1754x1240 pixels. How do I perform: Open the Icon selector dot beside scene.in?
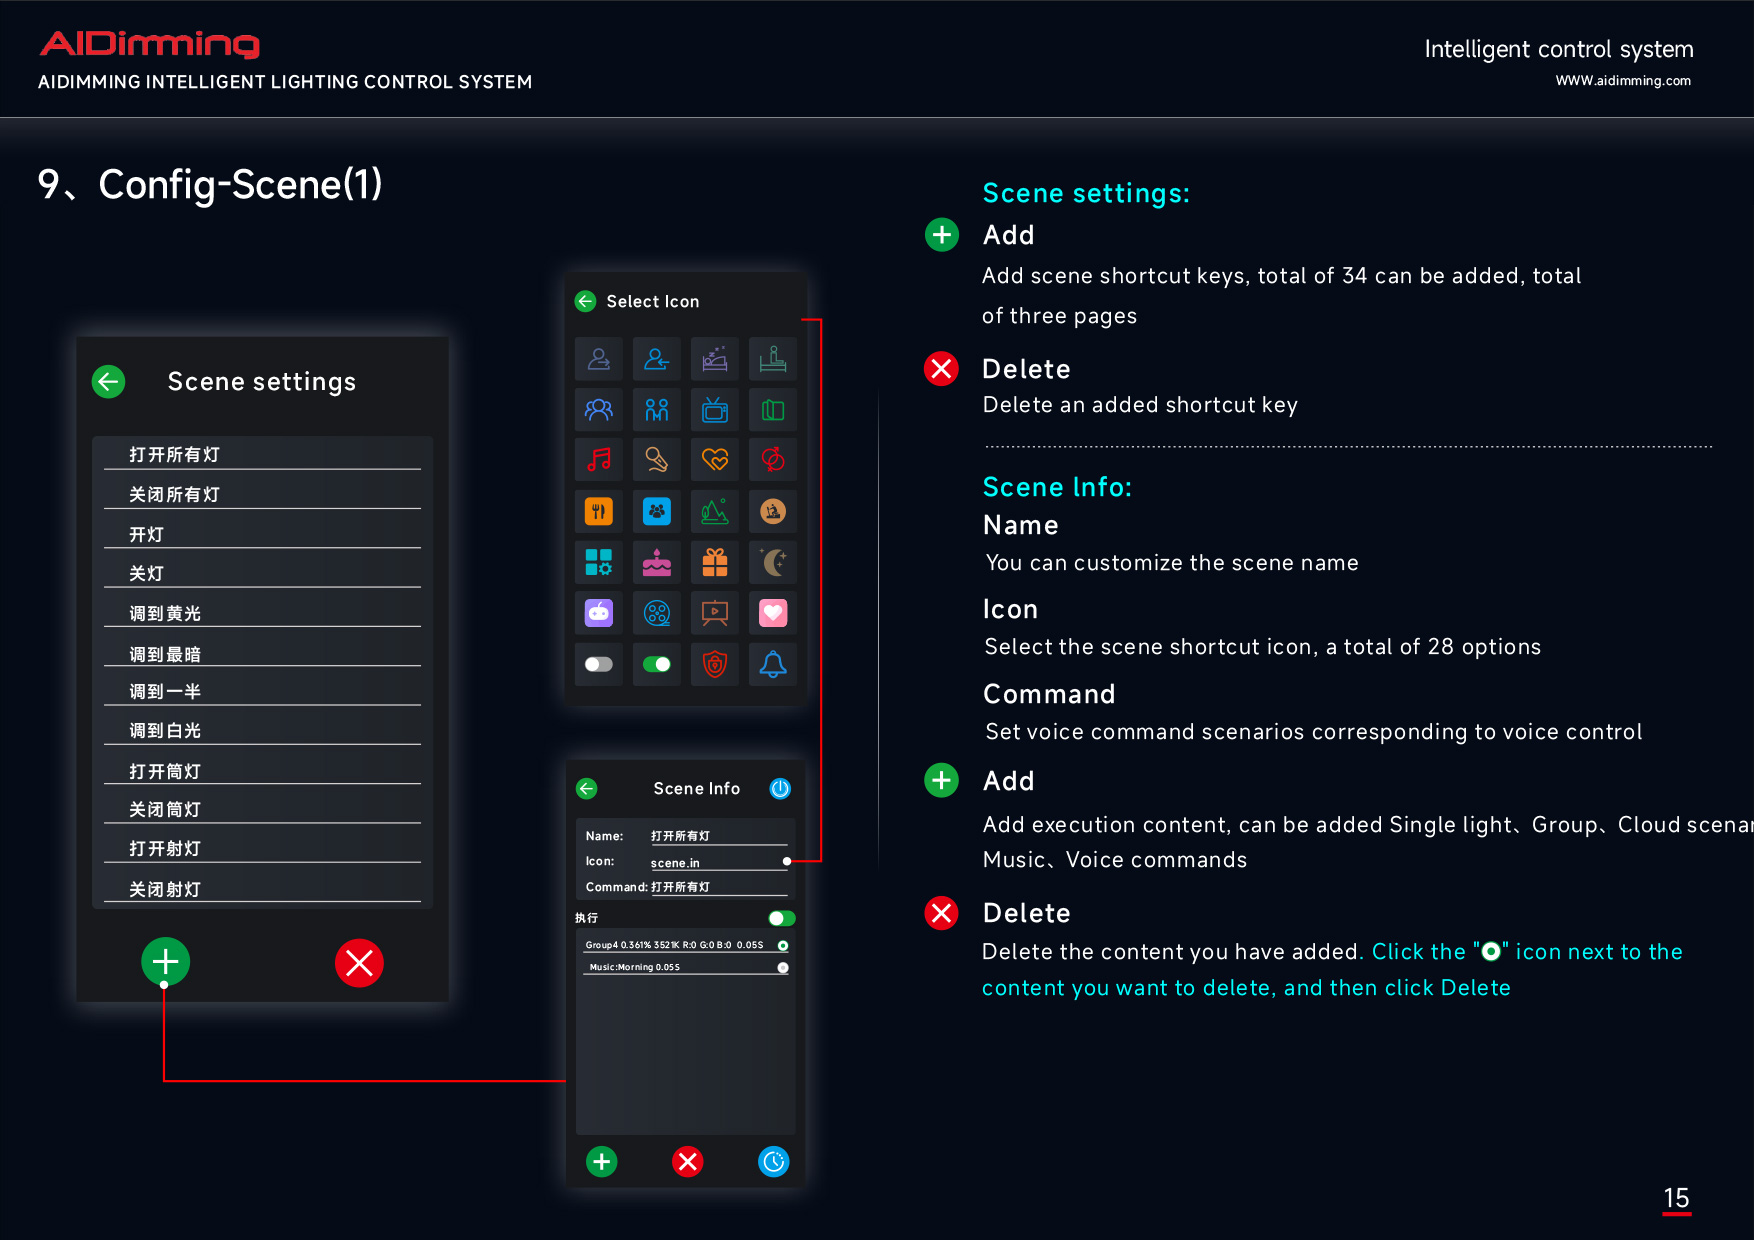point(787,861)
